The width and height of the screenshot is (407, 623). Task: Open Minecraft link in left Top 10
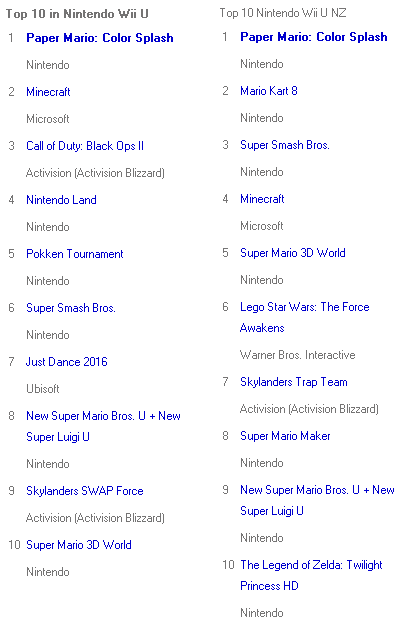48,92
